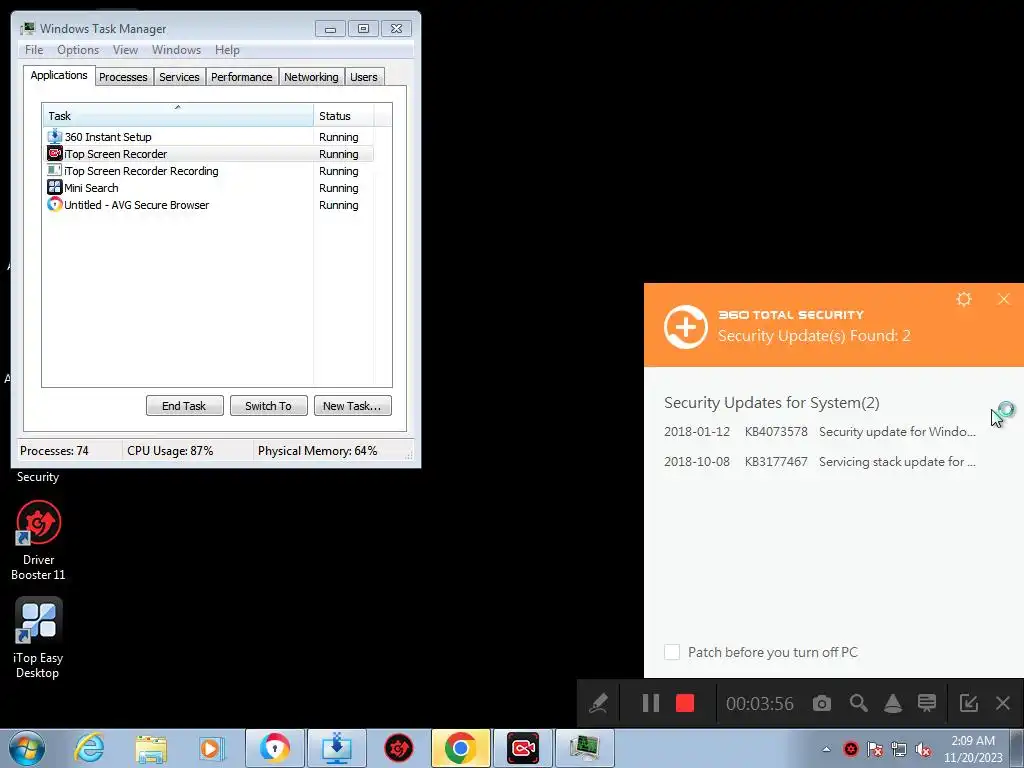1024x768 pixels.
Task: Switch to AVG Secure Browser in taskbar
Action: click(275, 748)
